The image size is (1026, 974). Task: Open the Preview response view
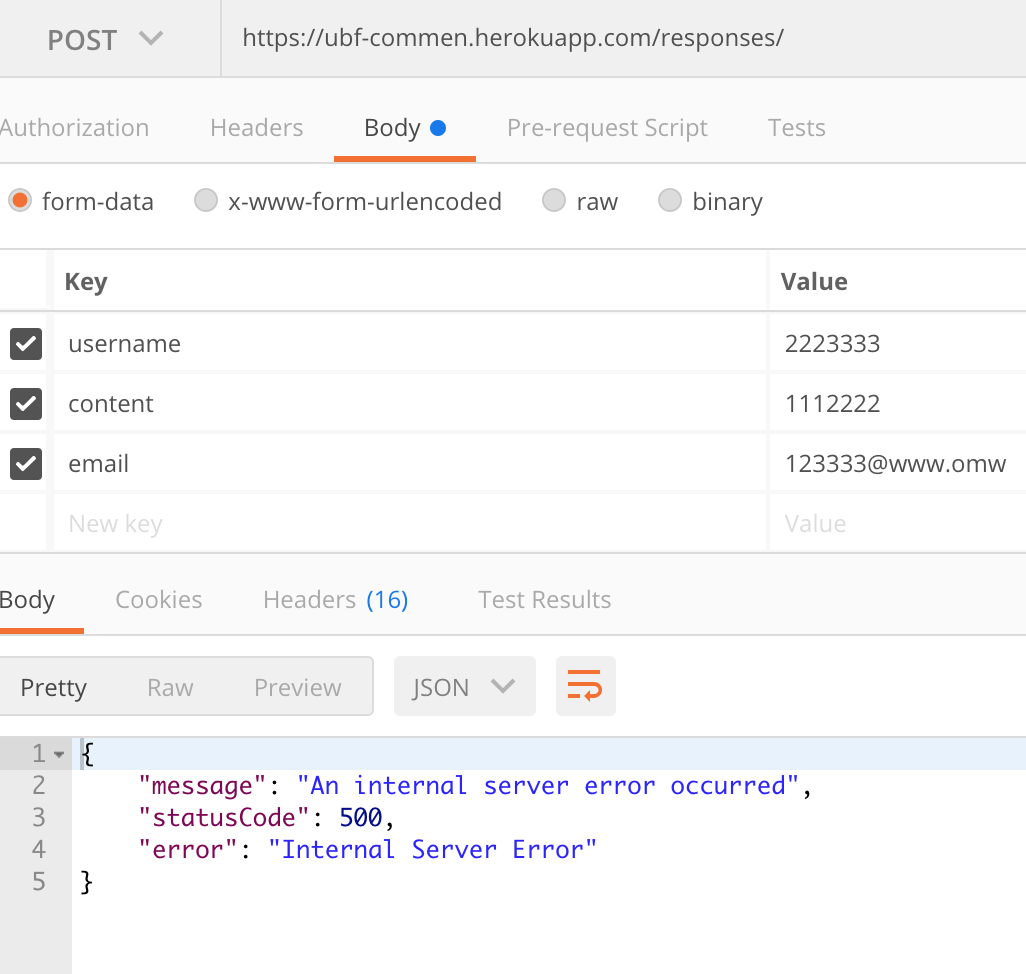pos(296,687)
